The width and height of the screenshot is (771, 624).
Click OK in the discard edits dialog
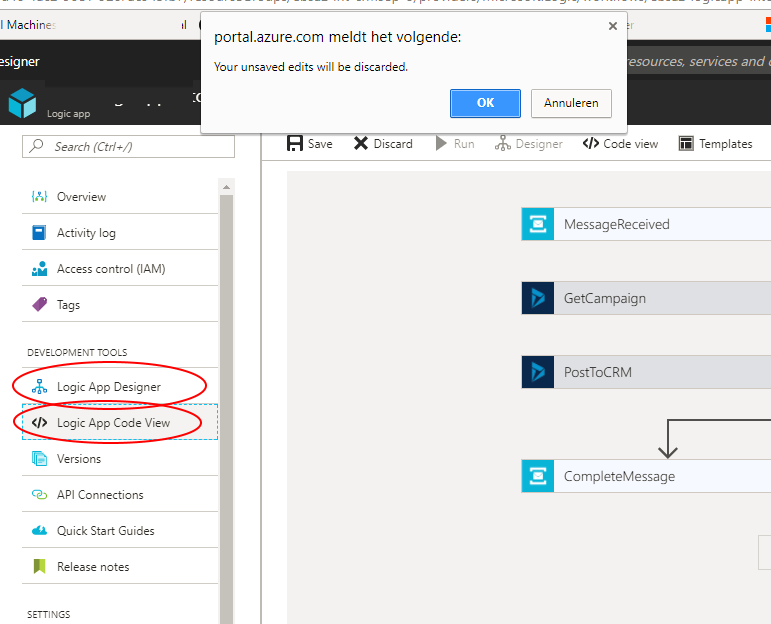485,103
